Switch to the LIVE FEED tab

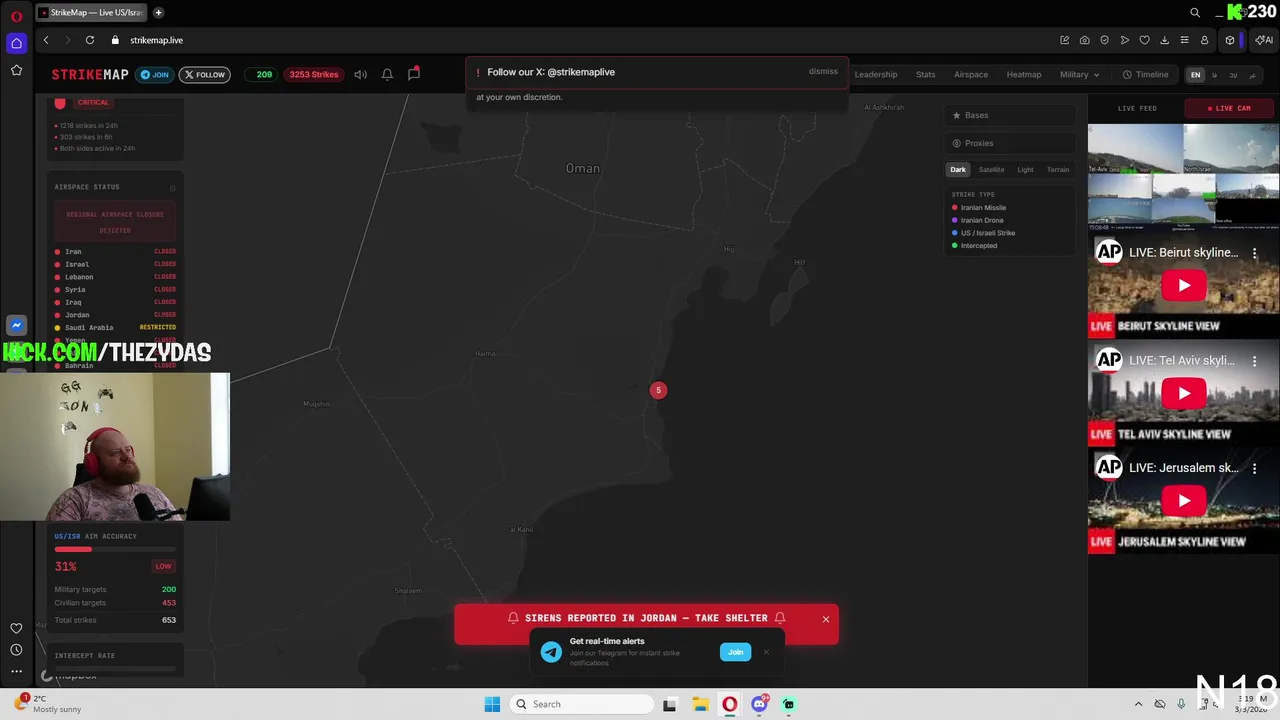tap(1137, 108)
